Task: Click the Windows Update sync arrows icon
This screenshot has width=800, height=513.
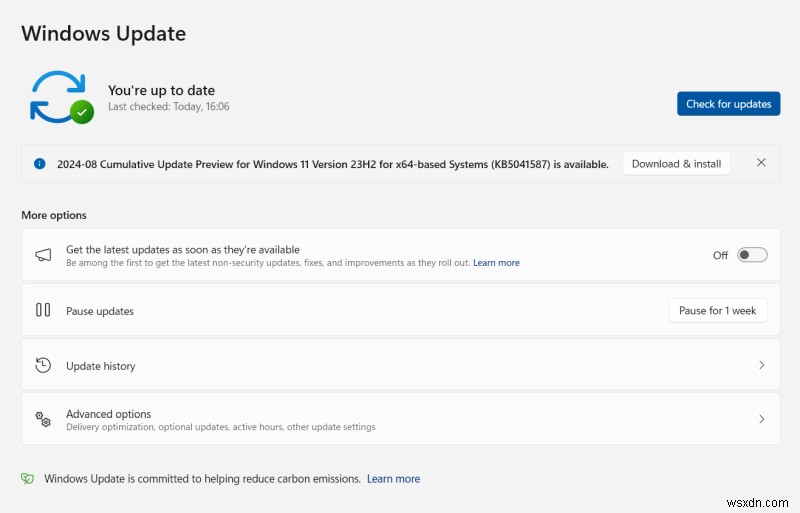Action: pyautogui.click(x=62, y=97)
